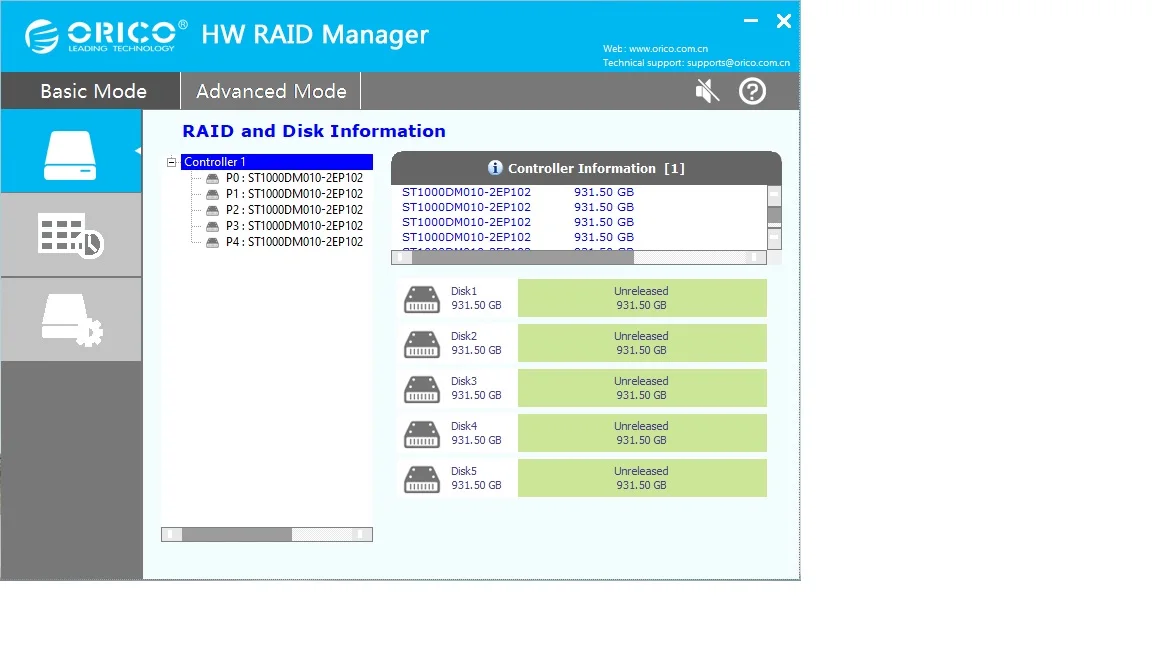Open the help question mark icon

coord(752,91)
